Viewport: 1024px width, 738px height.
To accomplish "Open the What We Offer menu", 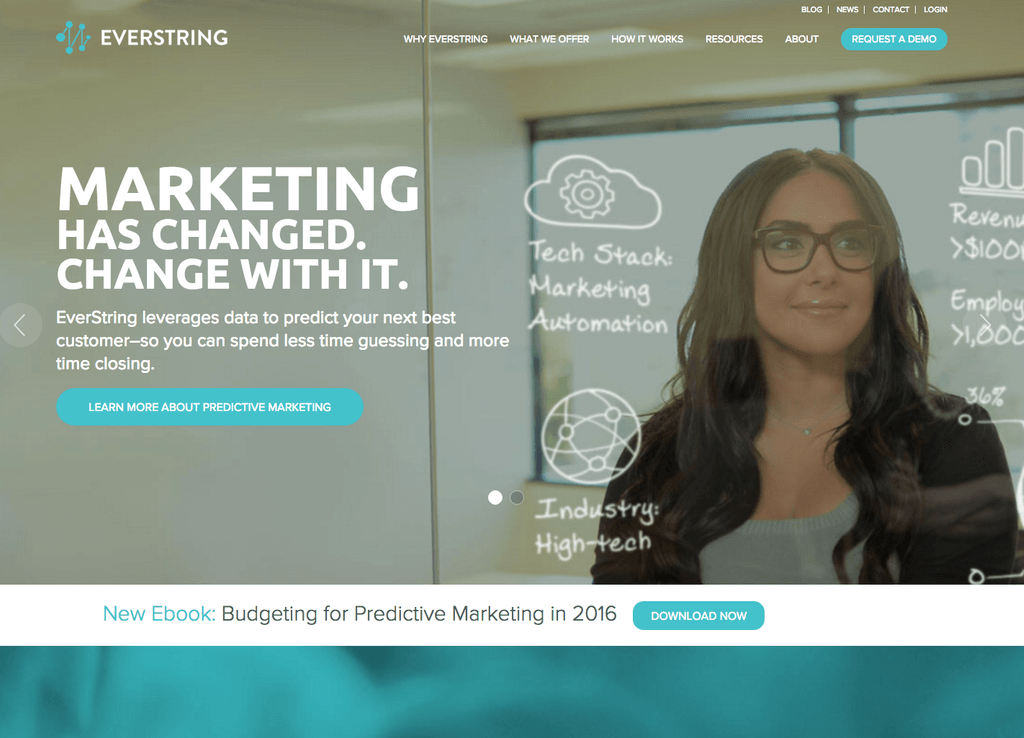I will click(549, 39).
